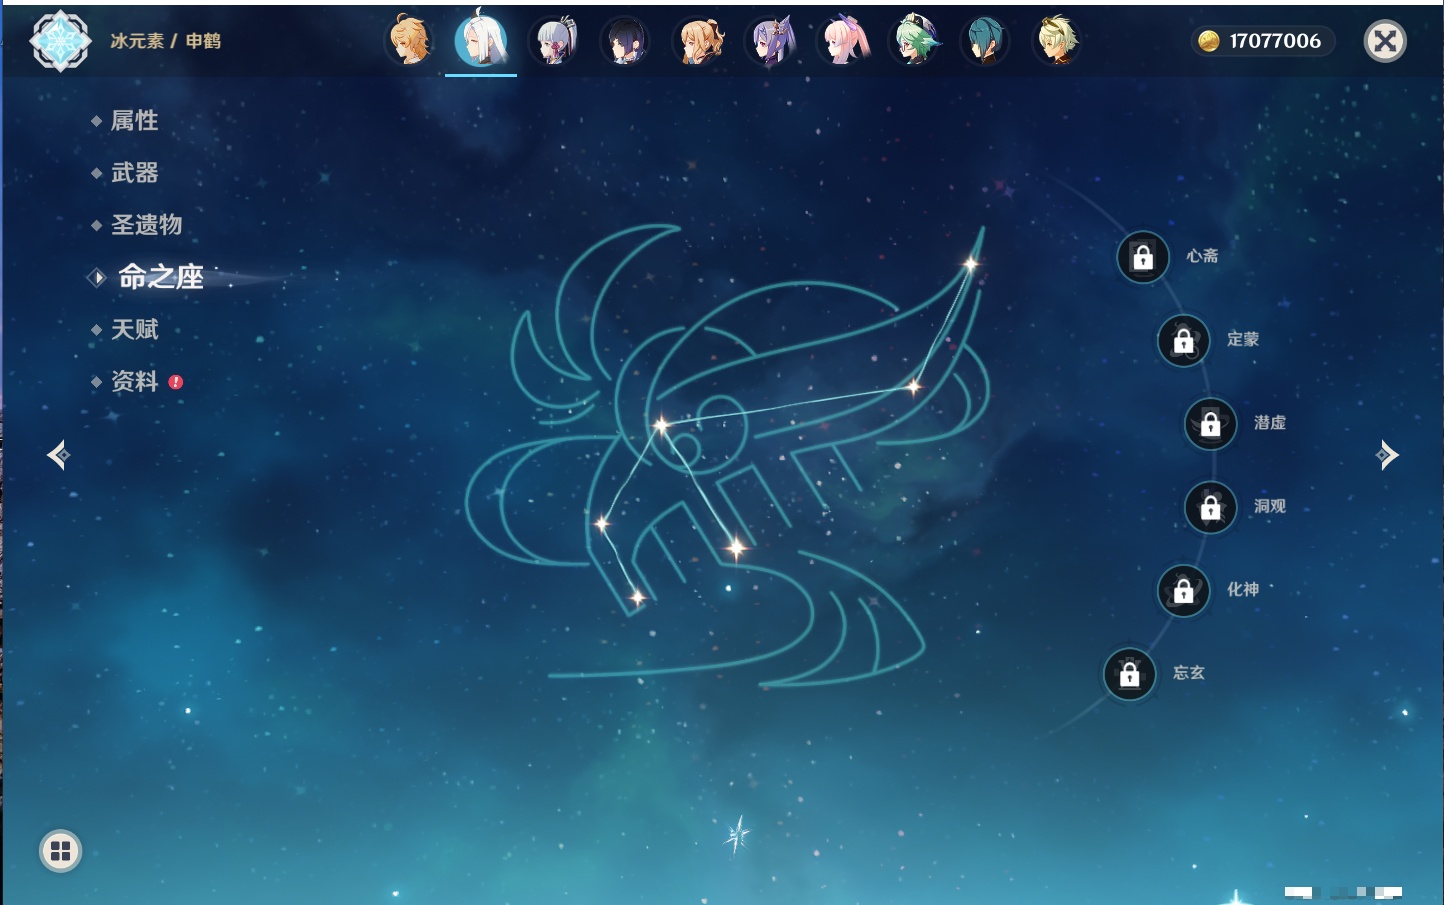Open the locked 忘玄 constellation node
Screen dimensions: 1444x905
[x=1130, y=675]
